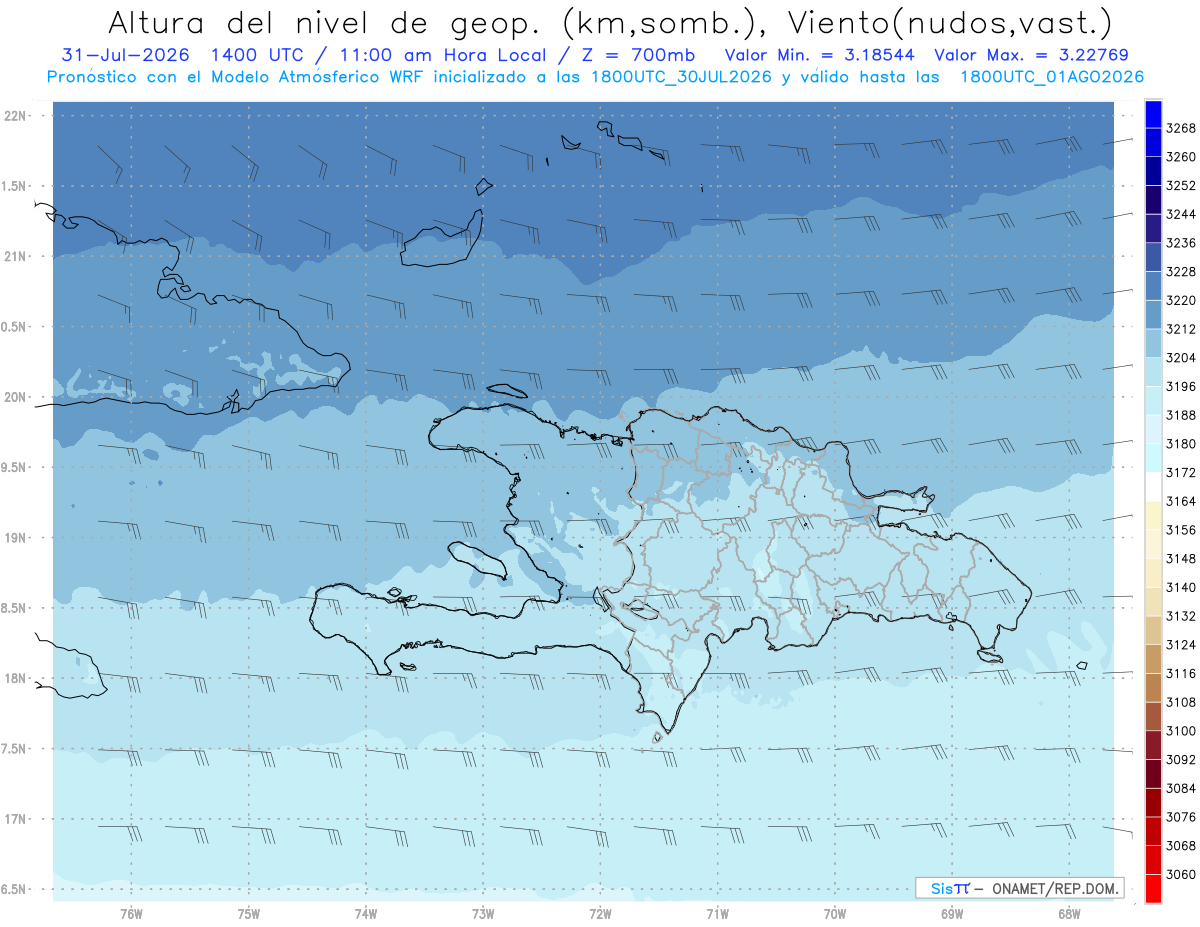
Task: Click the 20N latitude axis label
Action: [x=17, y=397]
